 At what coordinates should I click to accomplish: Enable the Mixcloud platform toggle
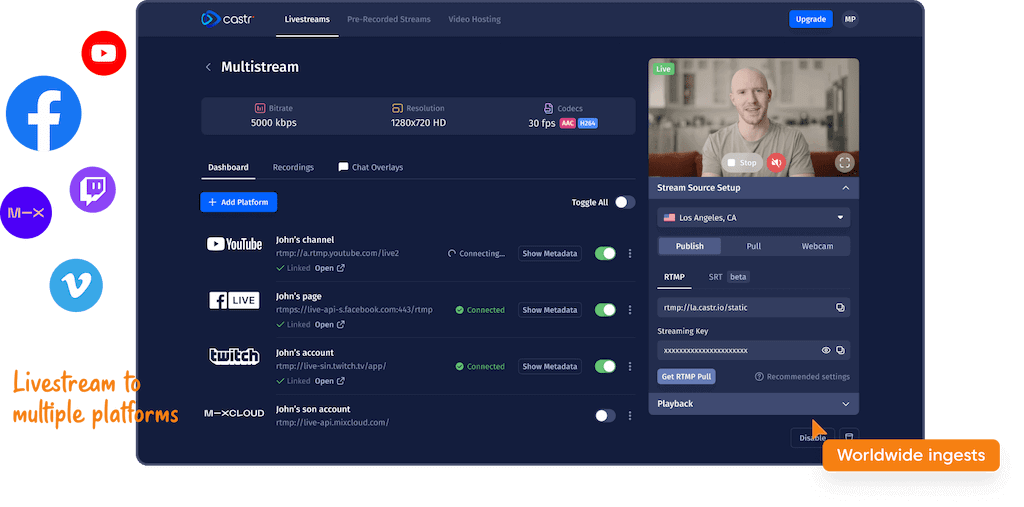pos(605,415)
